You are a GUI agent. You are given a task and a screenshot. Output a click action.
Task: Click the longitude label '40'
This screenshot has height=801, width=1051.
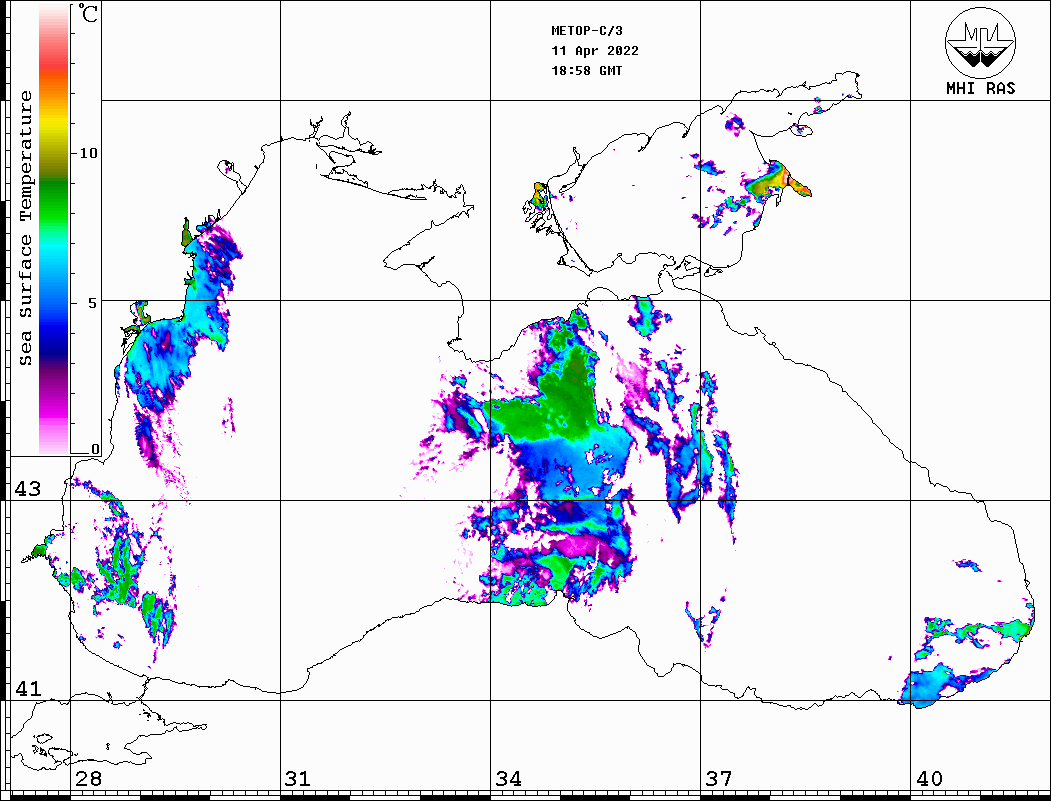point(929,779)
